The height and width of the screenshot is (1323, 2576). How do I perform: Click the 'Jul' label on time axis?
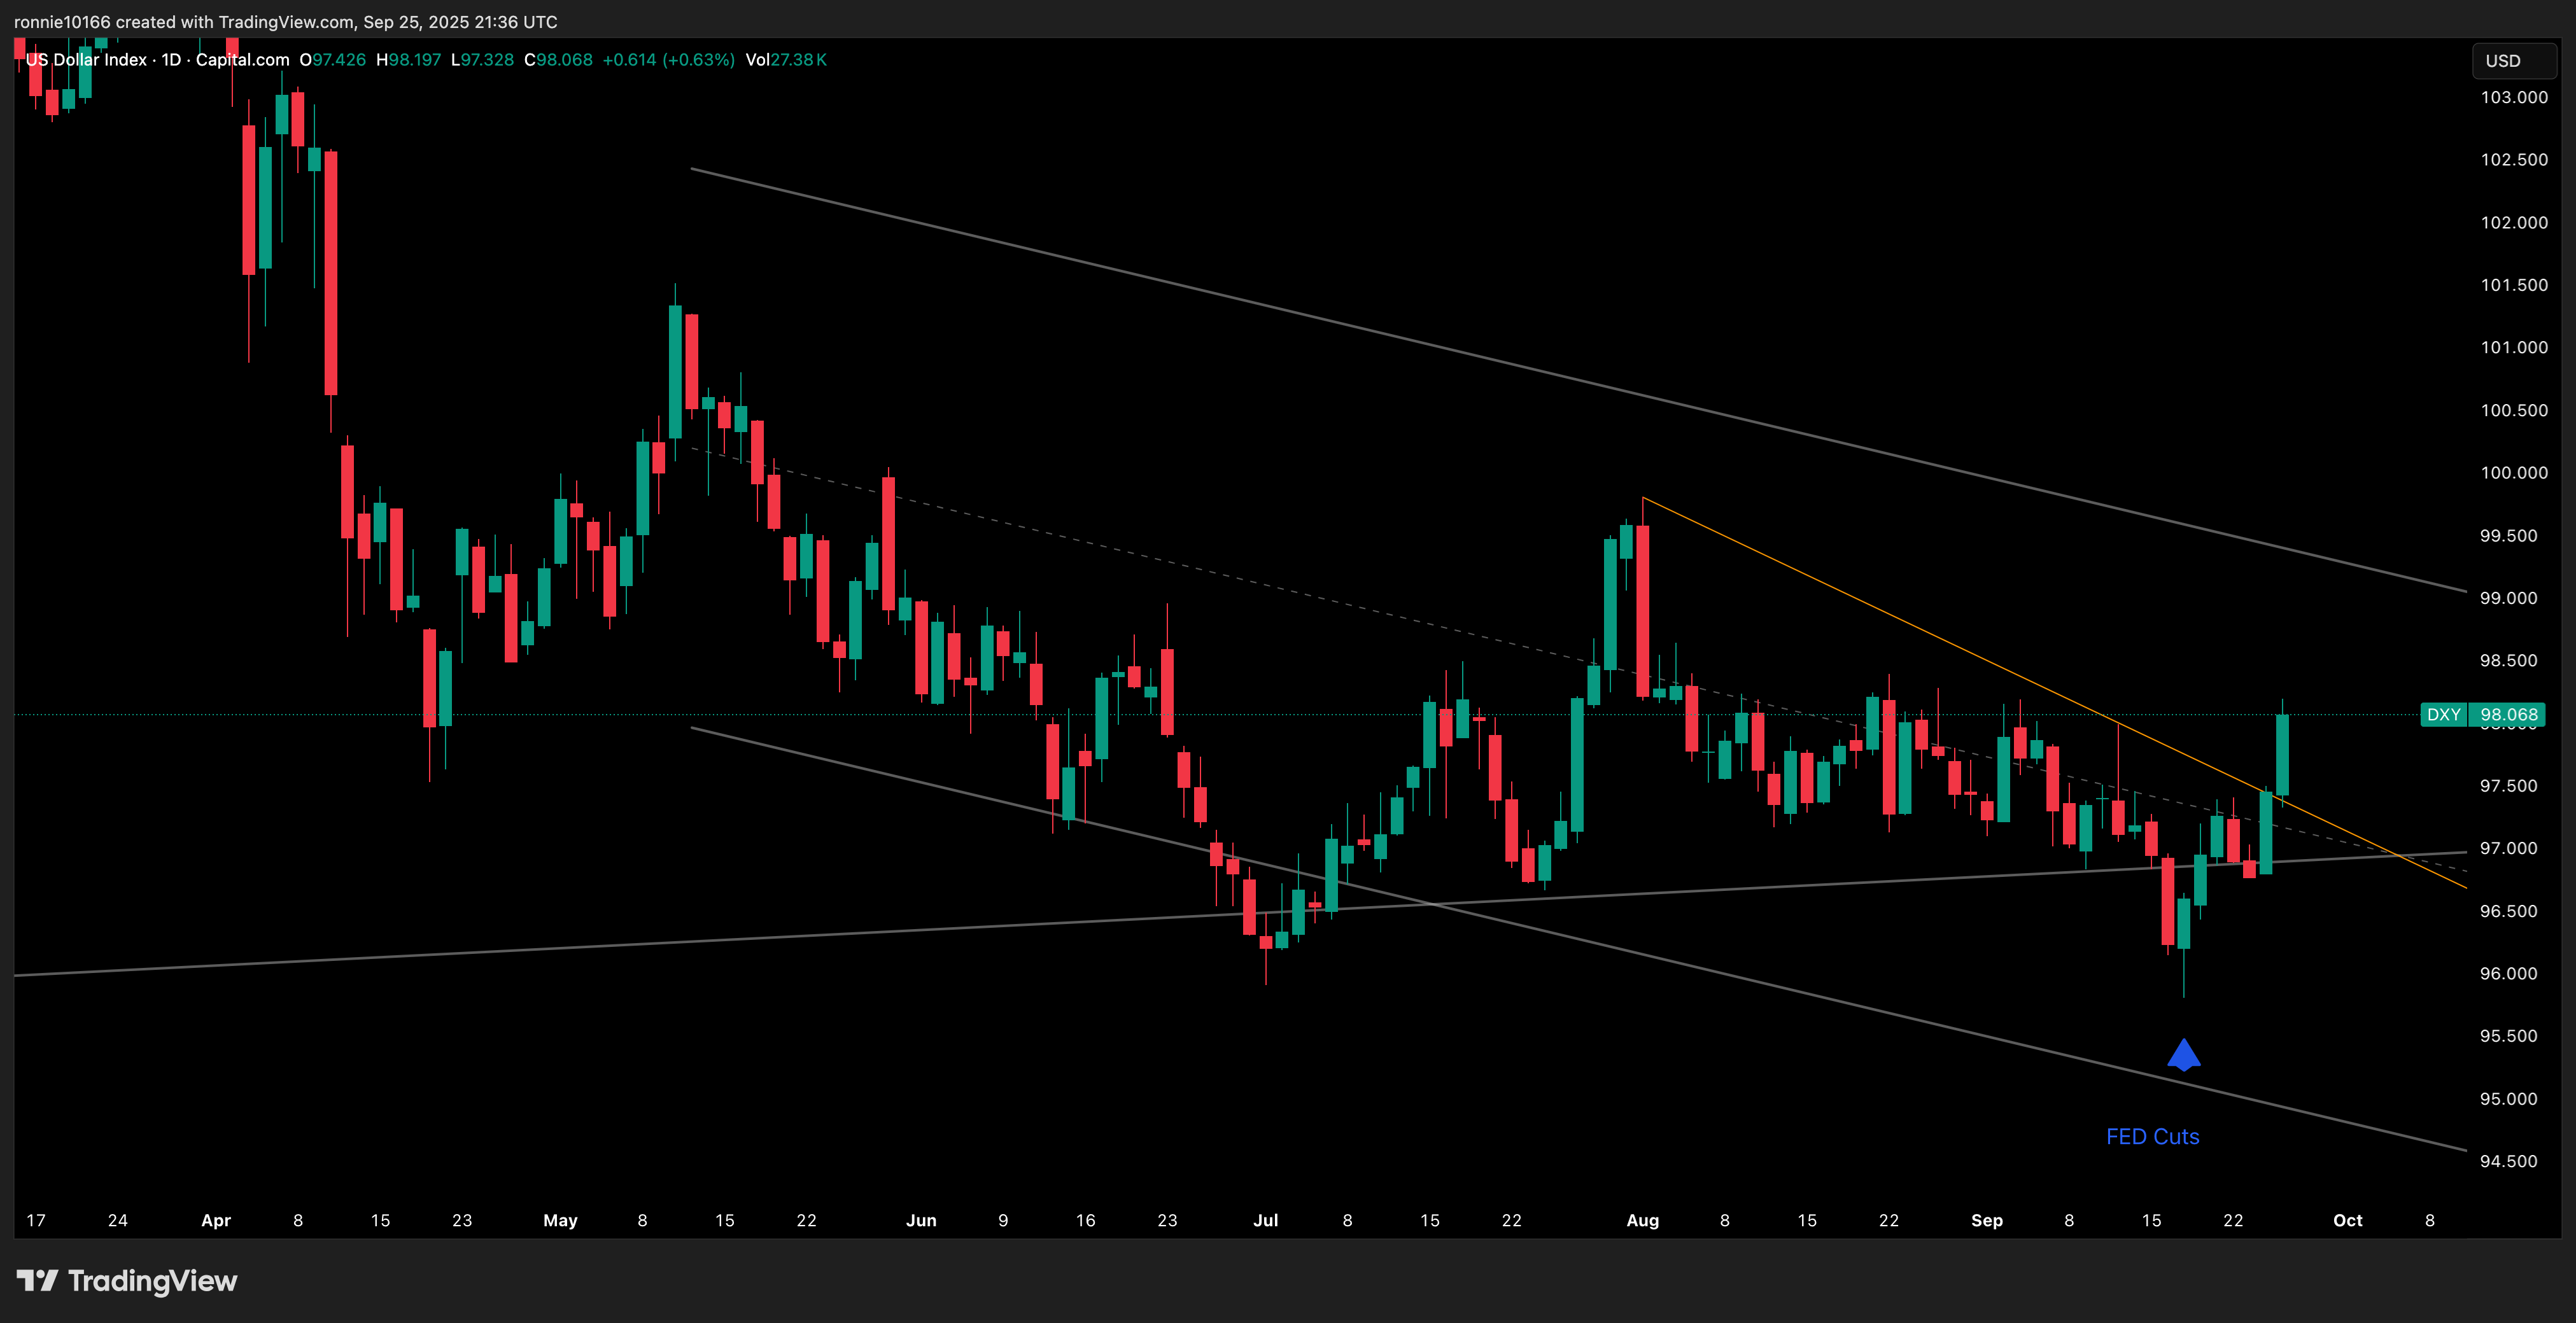point(1265,1220)
